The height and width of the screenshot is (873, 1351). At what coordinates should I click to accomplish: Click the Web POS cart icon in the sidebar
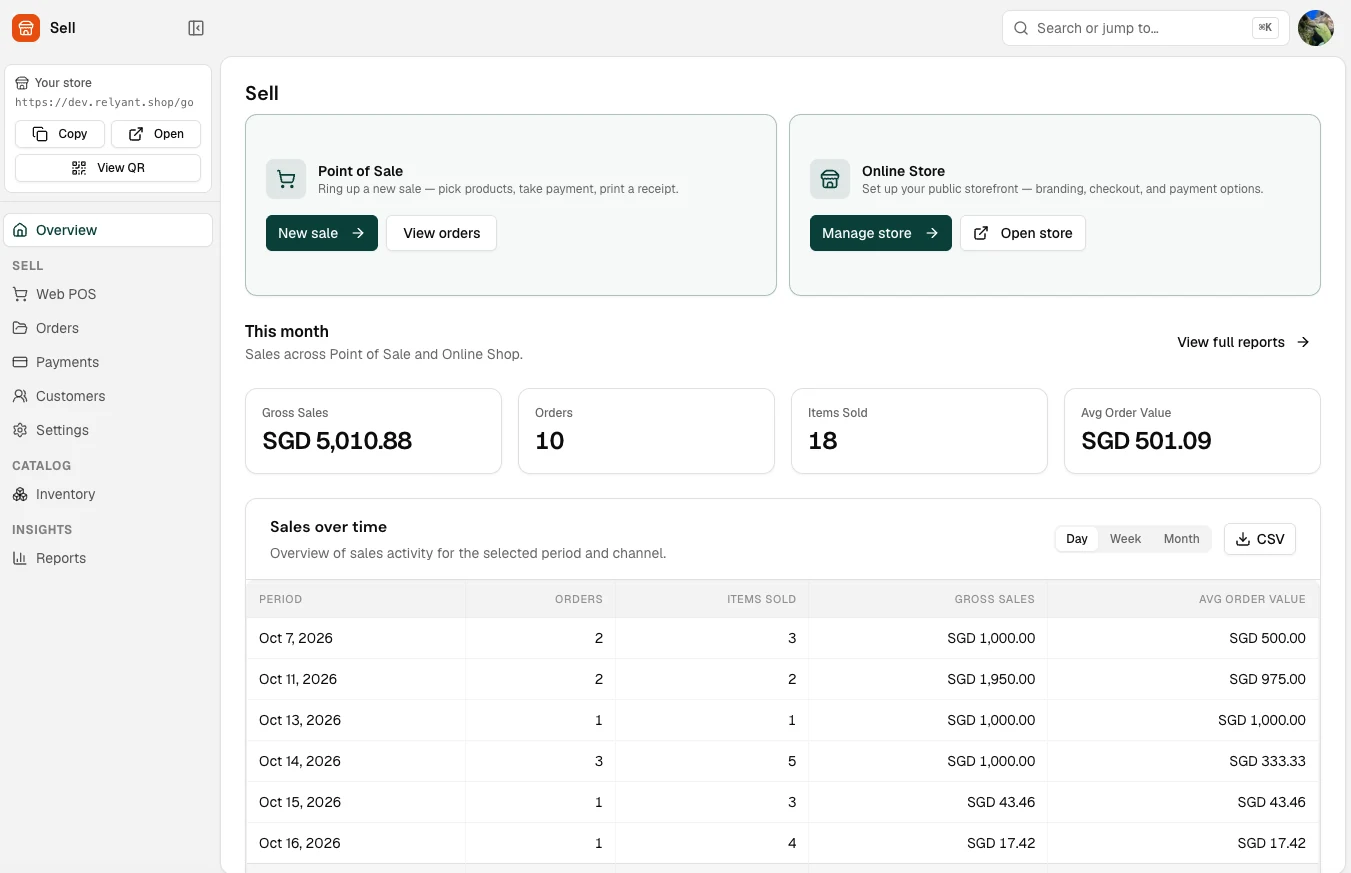(x=20, y=294)
